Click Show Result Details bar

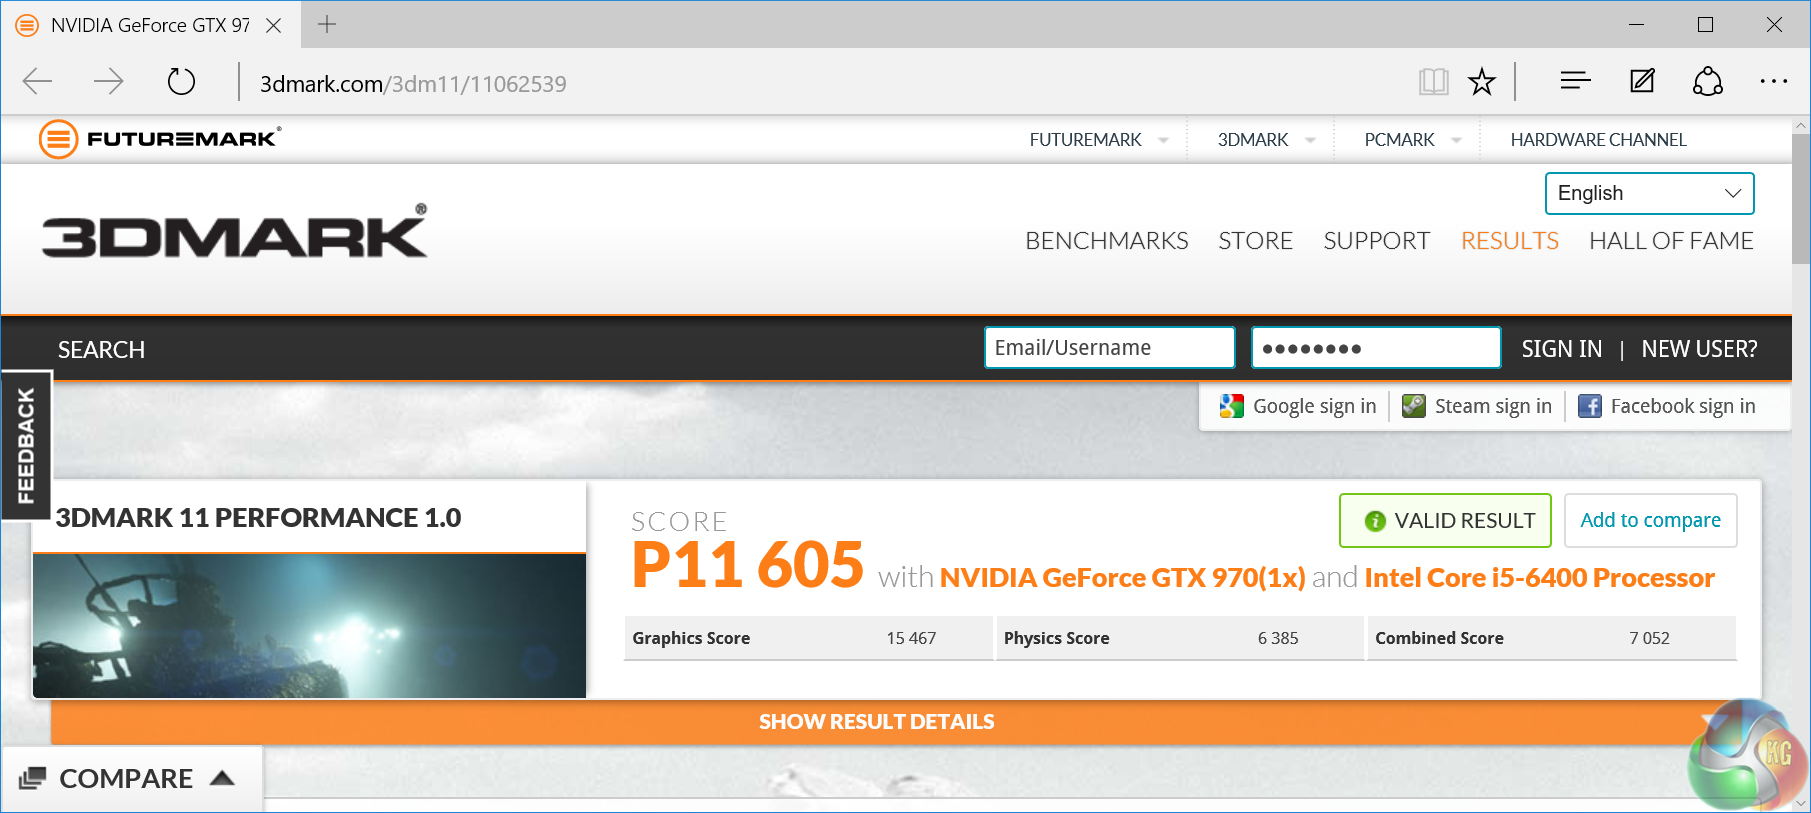(x=877, y=722)
